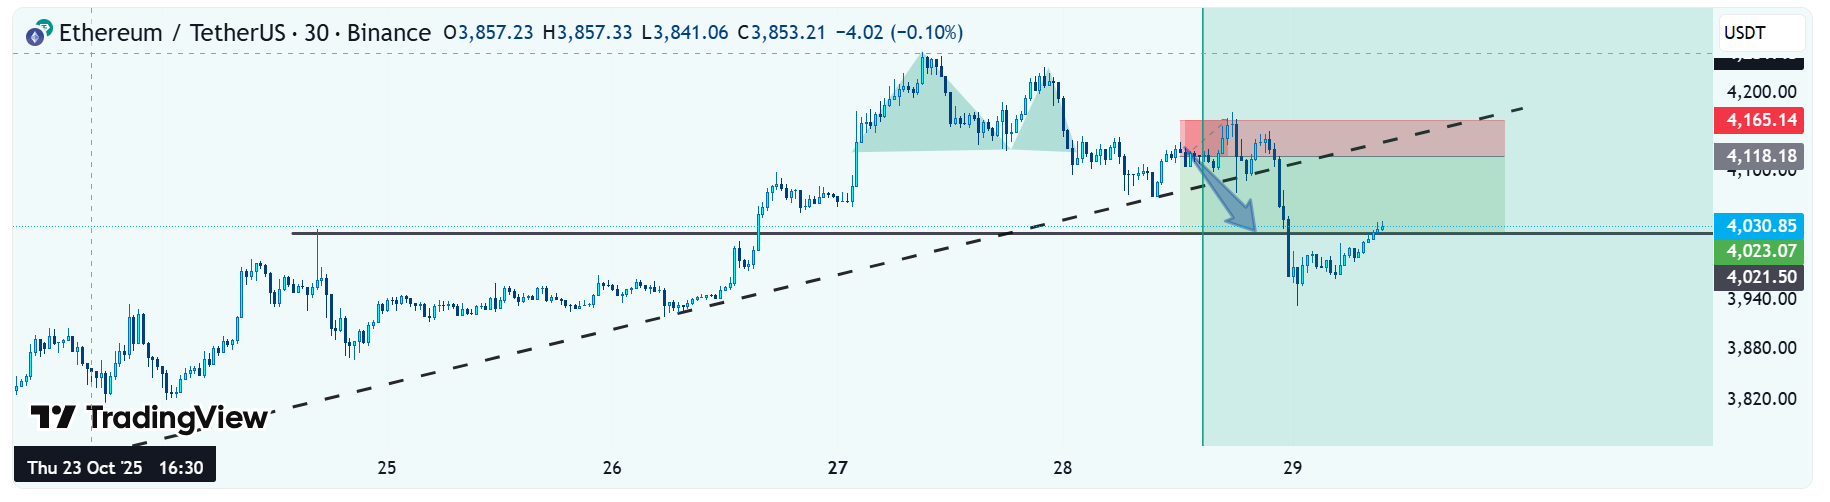The width and height of the screenshot is (1830, 502).
Task: Click the Thu 23 Oct '25 date label
Action: click(x=115, y=467)
